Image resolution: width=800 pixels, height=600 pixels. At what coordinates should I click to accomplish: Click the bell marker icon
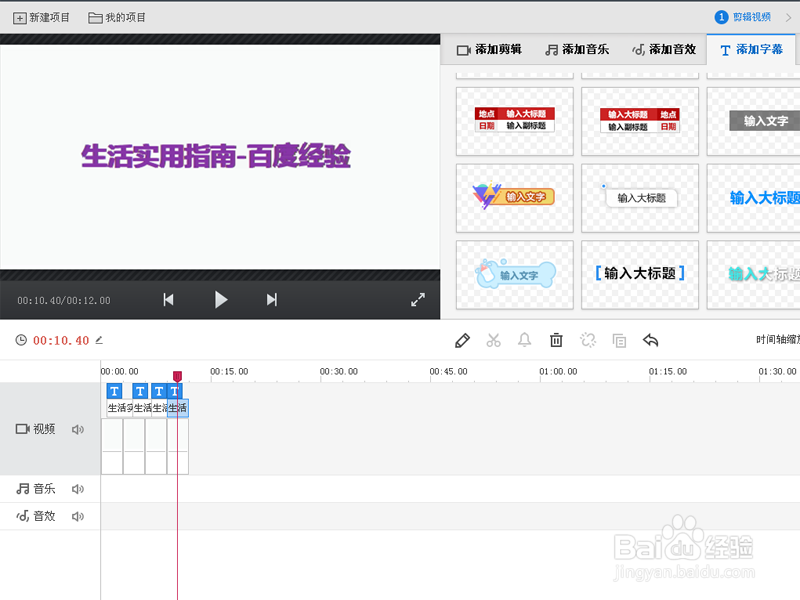tap(524, 340)
